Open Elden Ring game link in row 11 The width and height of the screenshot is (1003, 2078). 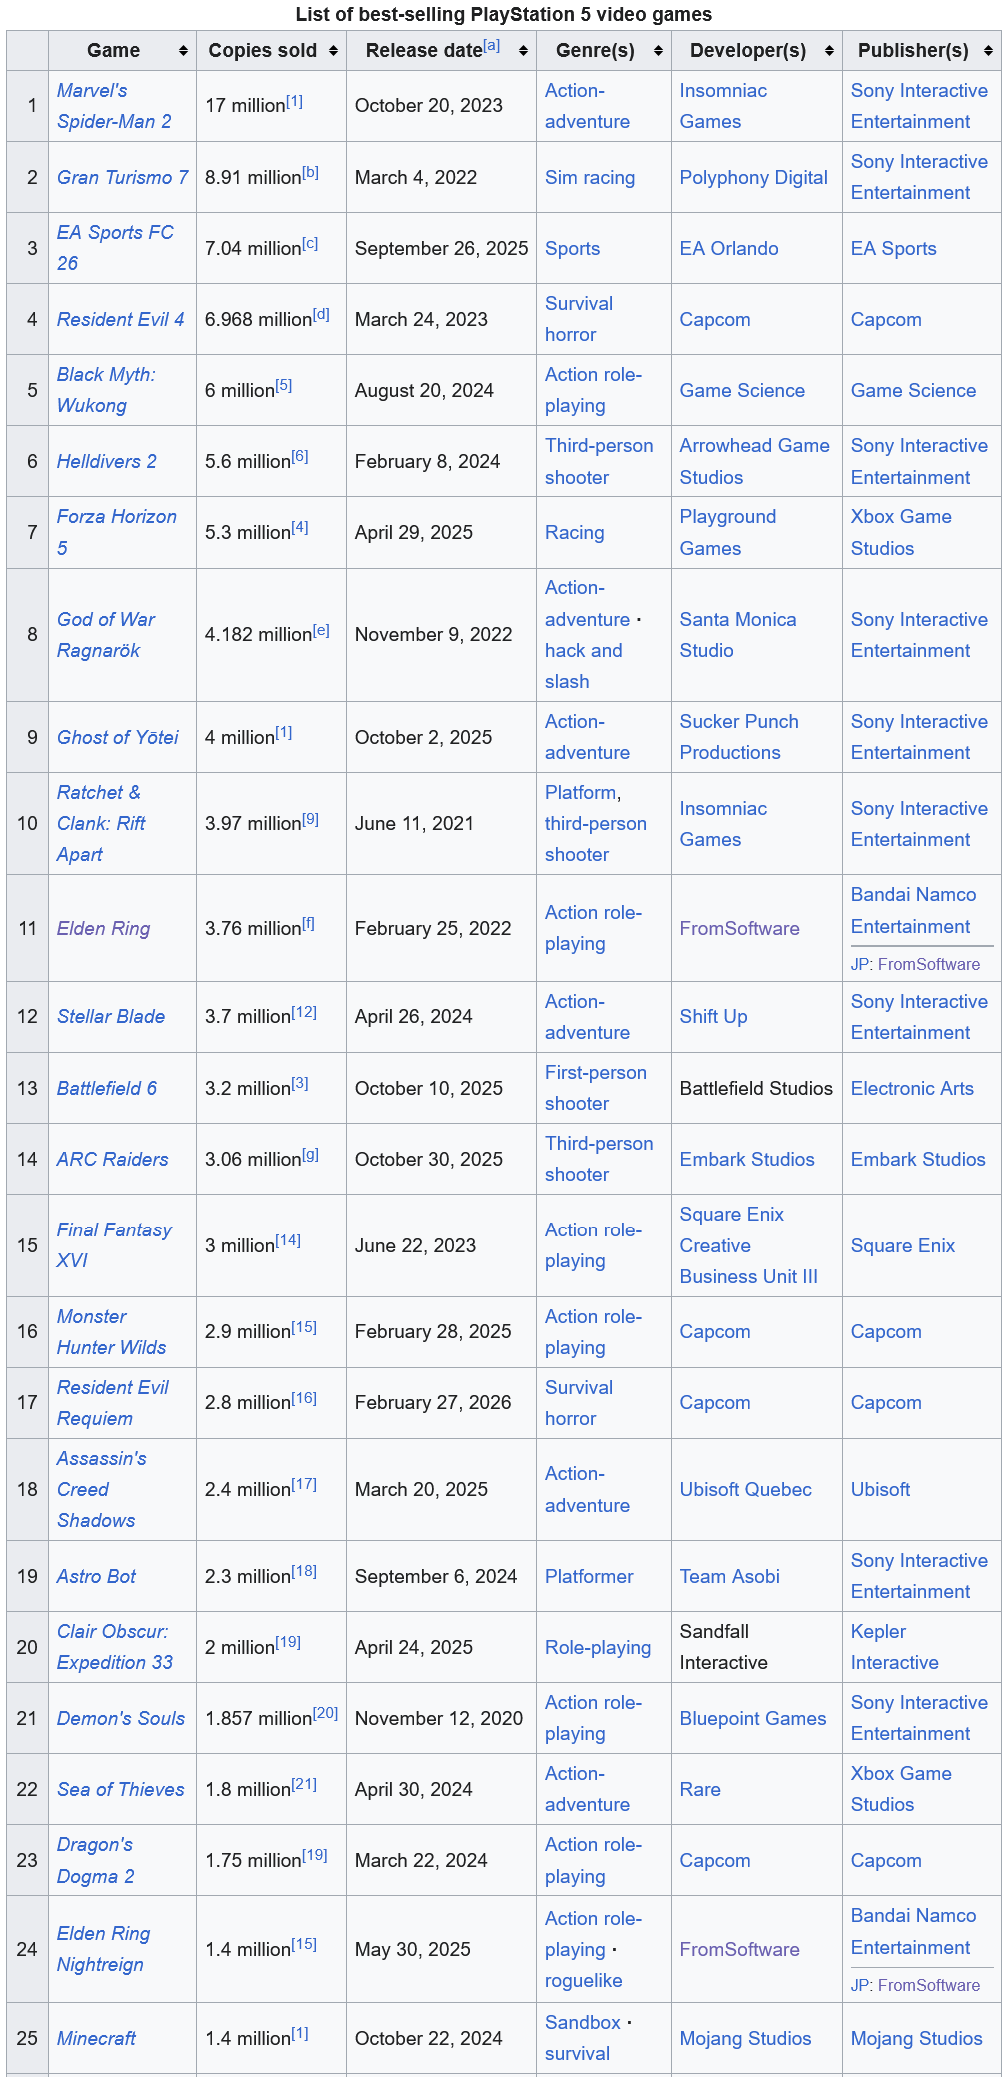click(x=103, y=928)
